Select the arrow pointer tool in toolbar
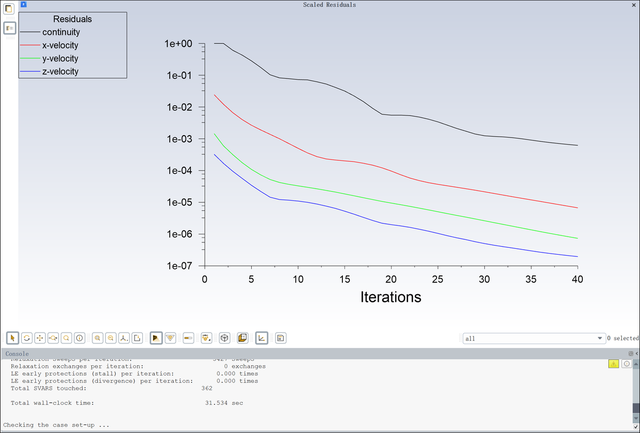 pyautogui.click(x=13, y=338)
